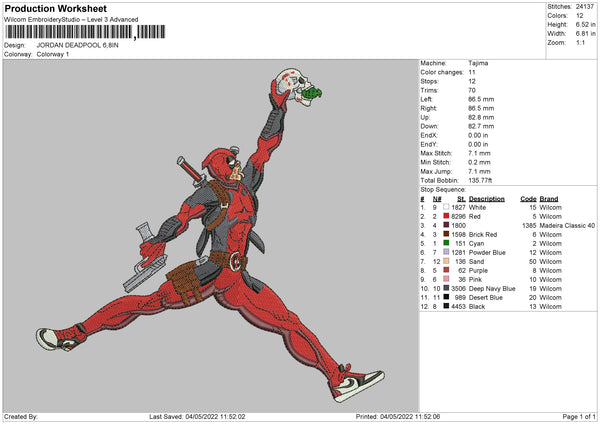
Task: Click the Width value '6.81 in'
Action: 586,34
